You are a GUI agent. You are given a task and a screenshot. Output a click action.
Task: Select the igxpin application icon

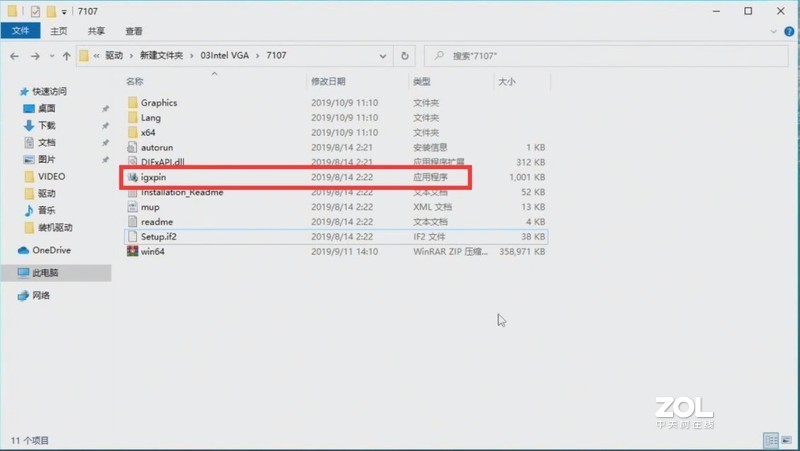pyautogui.click(x=132, y=177)
